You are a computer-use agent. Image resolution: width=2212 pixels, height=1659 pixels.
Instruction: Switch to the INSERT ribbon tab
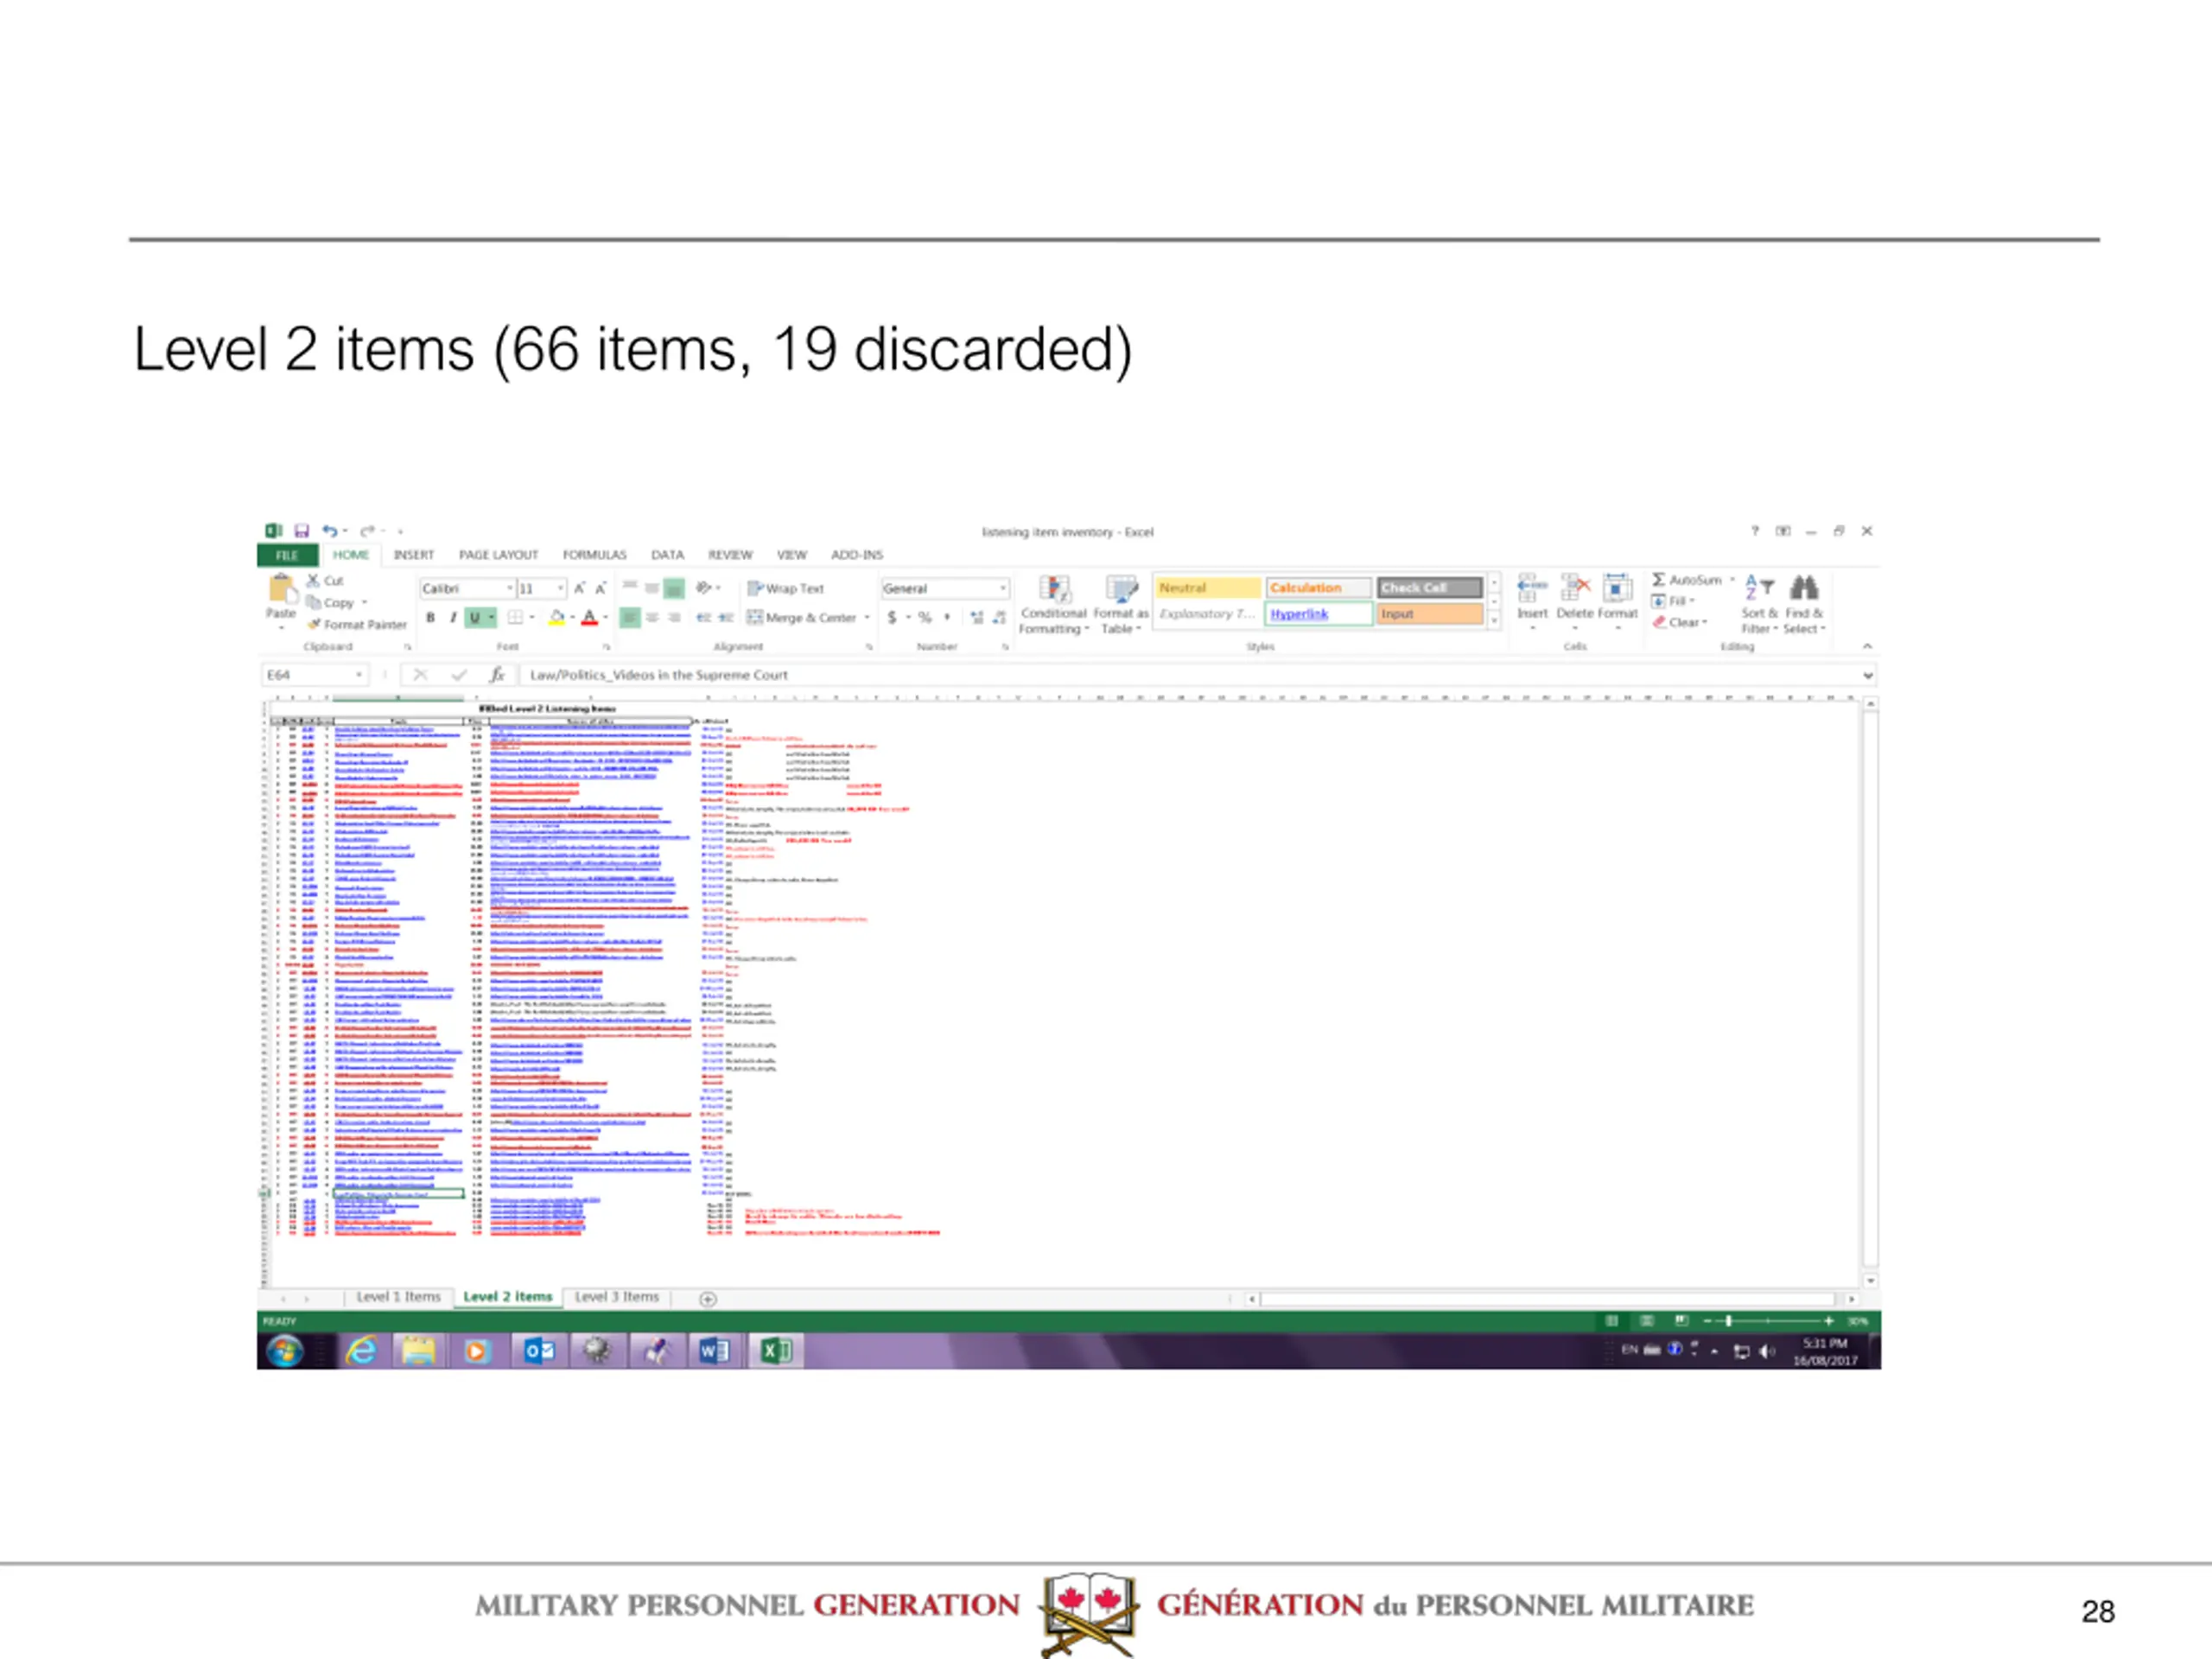click(413, 555)
